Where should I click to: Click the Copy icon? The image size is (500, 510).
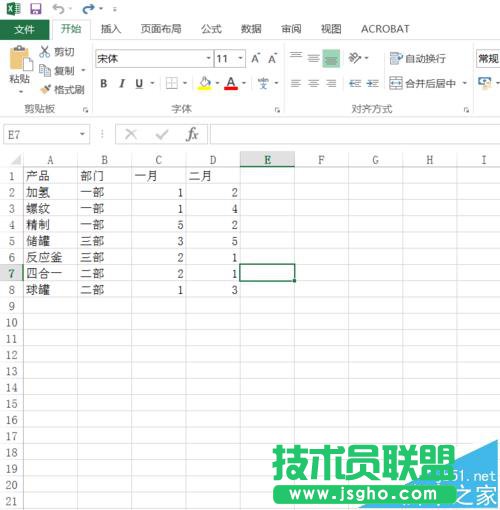(x=44, y=70)
